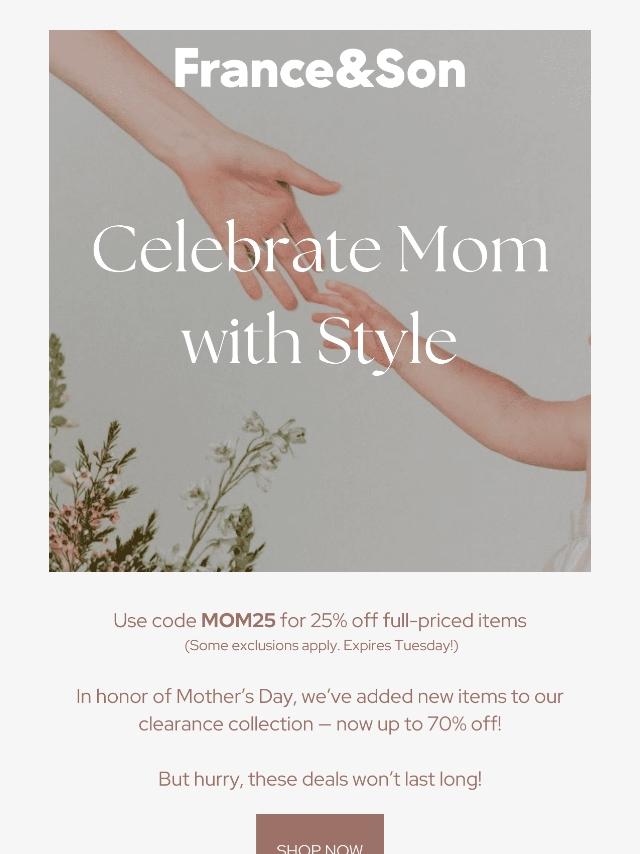This screenshot has width=640, height=854.
Task: Click "In honor of Mother's Day" sentence
Action: (185, 697)
